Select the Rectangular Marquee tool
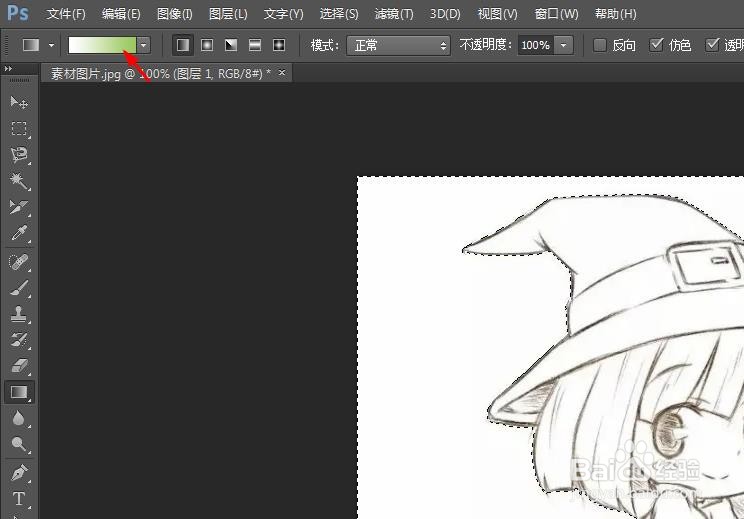Screen dimensions: 744x519 point(19,129)
